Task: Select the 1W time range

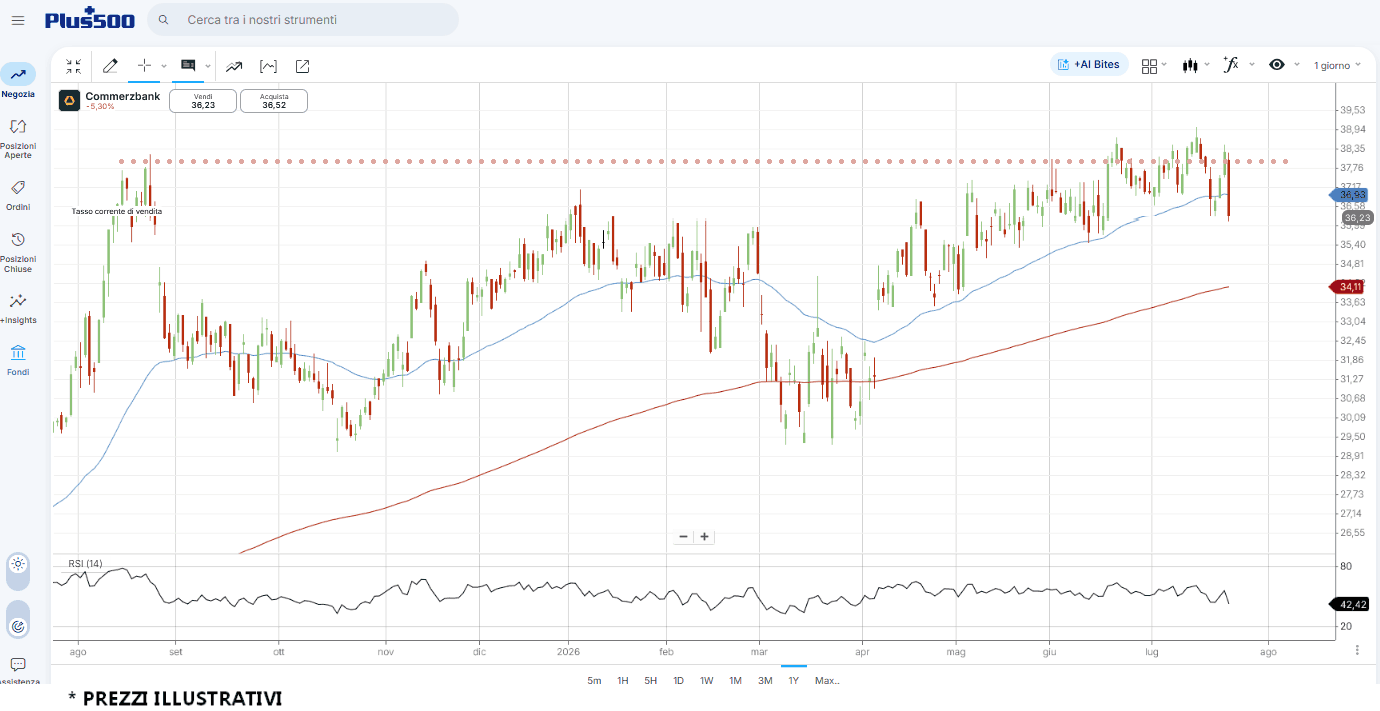Action: [706, 681]
